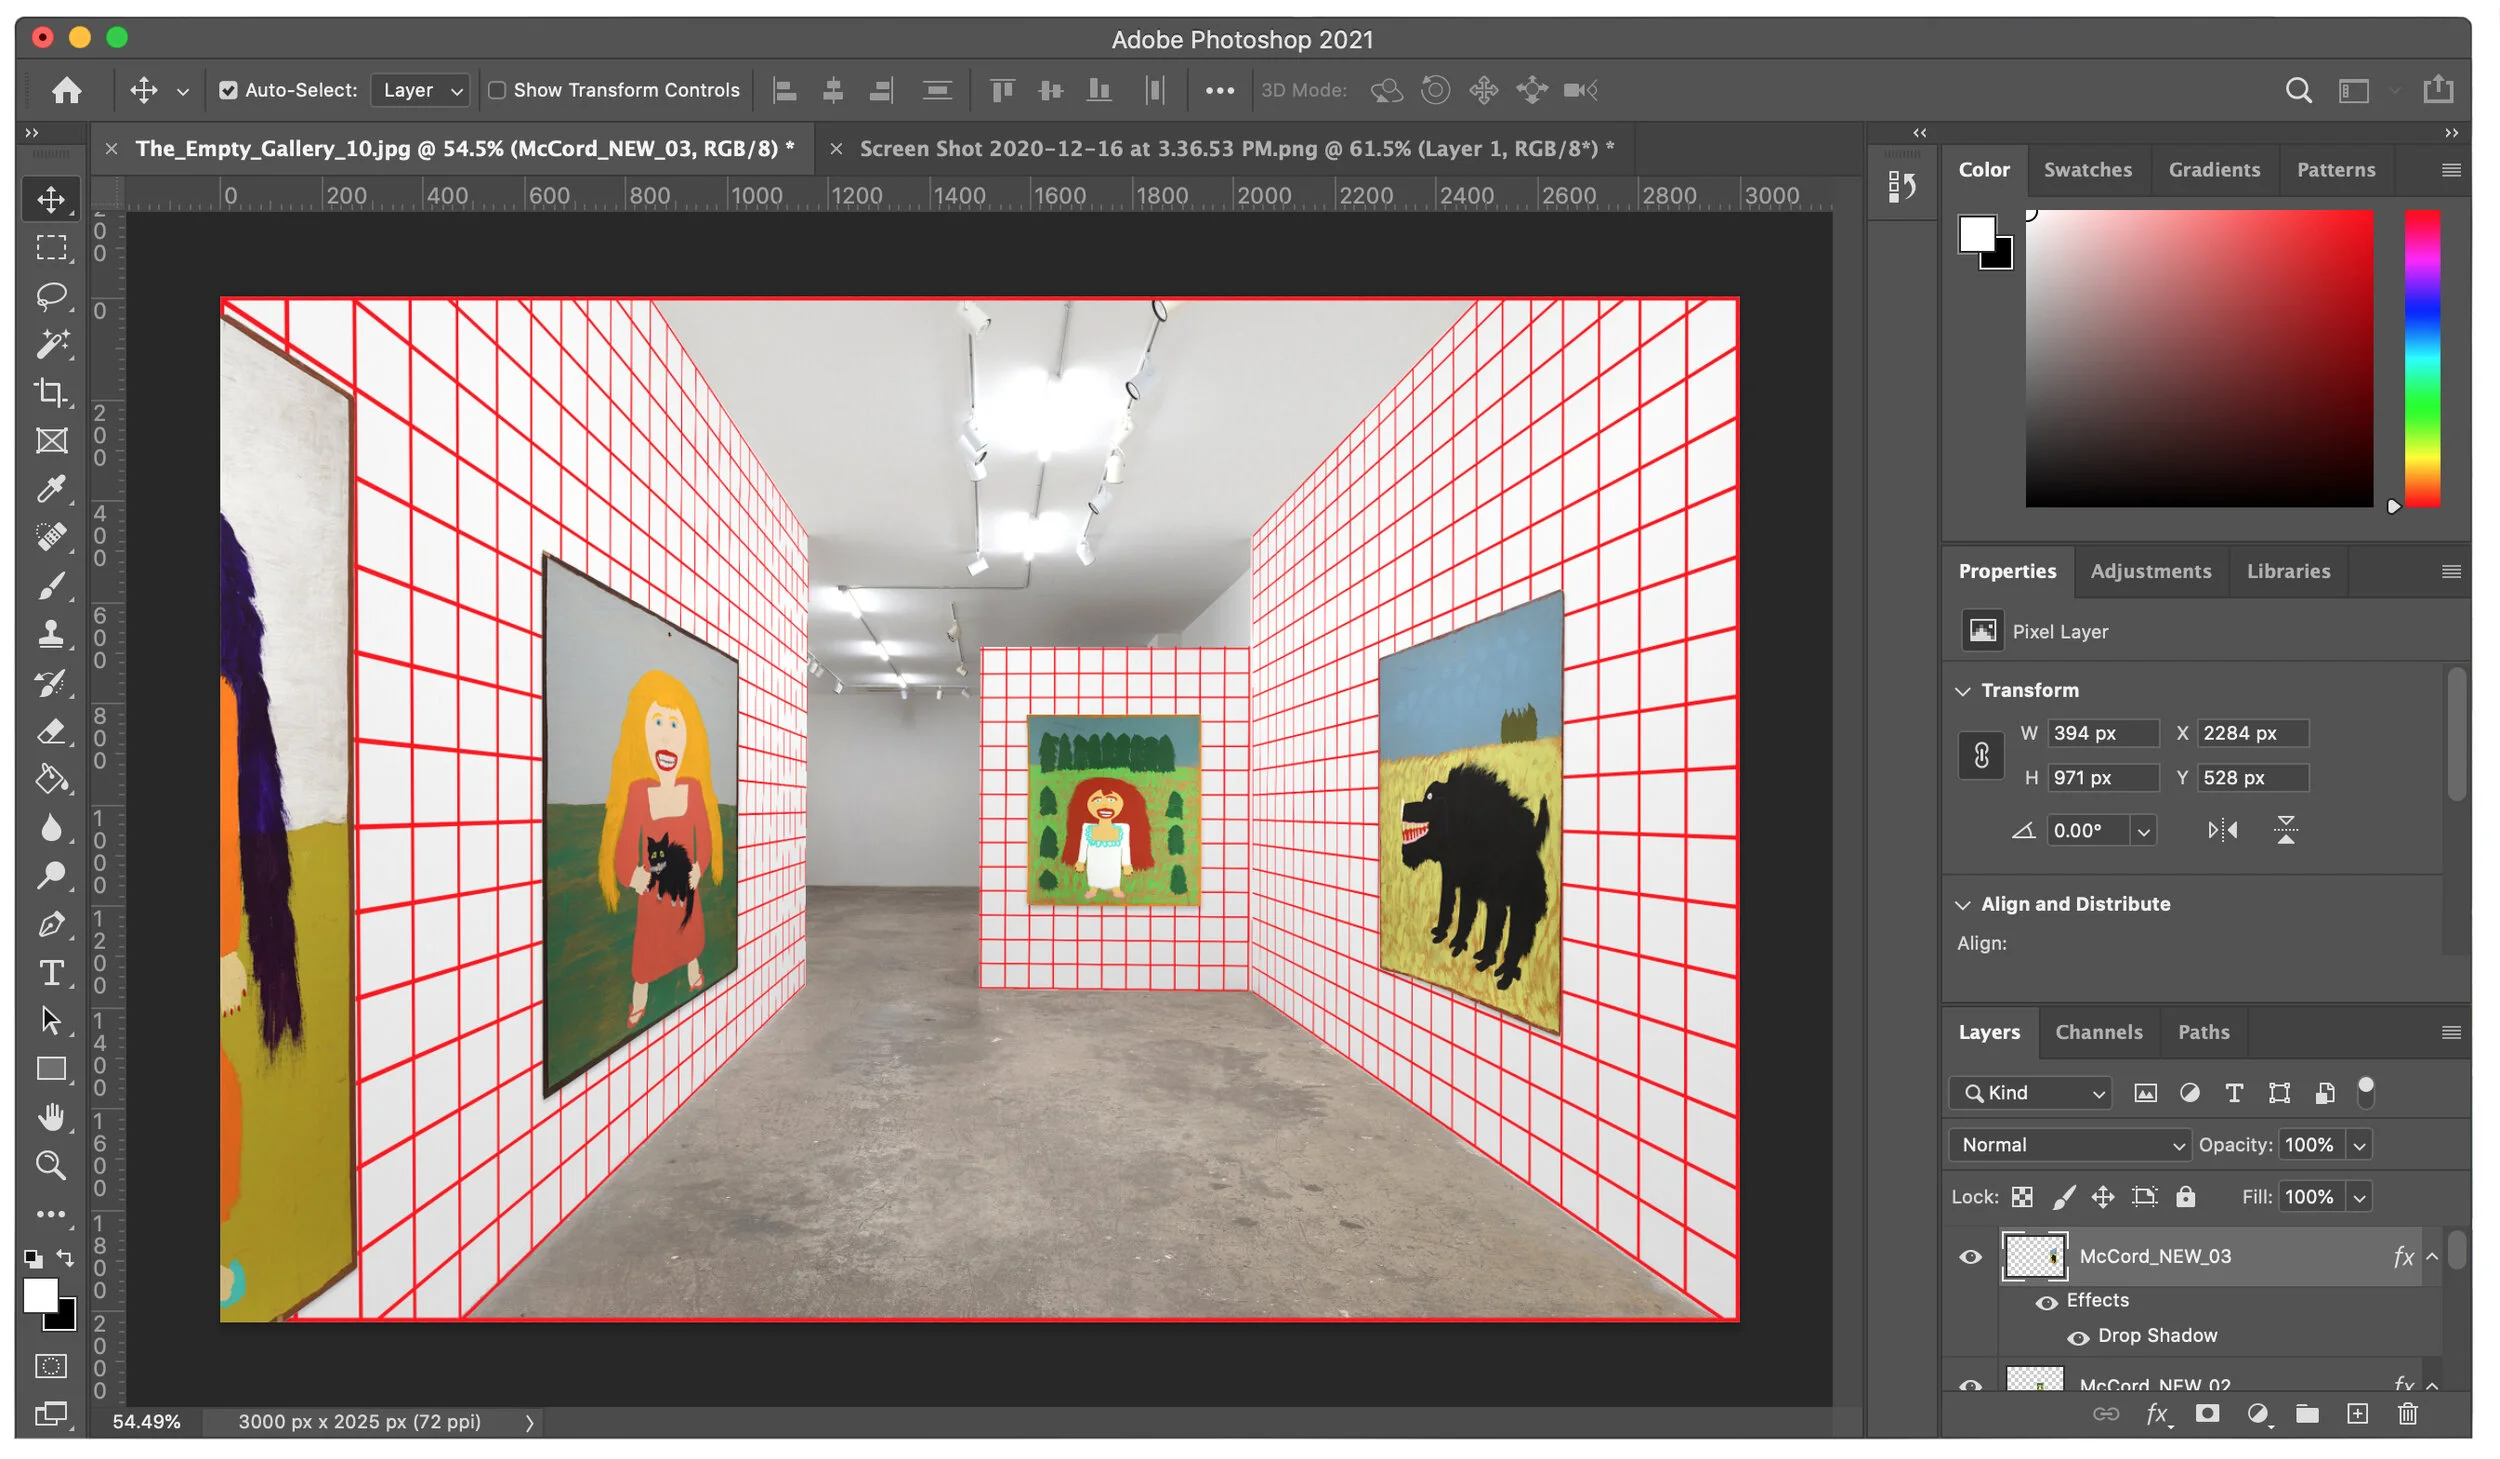Toggle Drop Shadow effect visibility
Screen dimensions: 2500x1459
[2078, 1337]
